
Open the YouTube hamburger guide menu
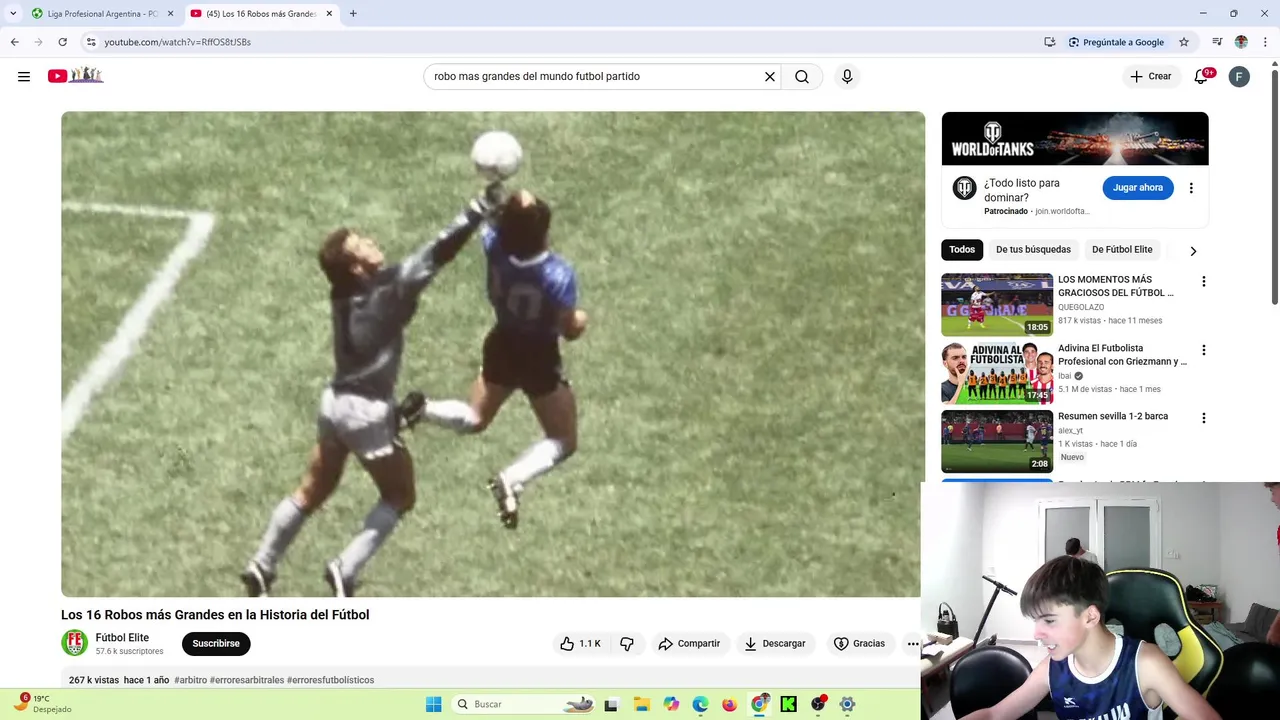[x=24, y=76]
